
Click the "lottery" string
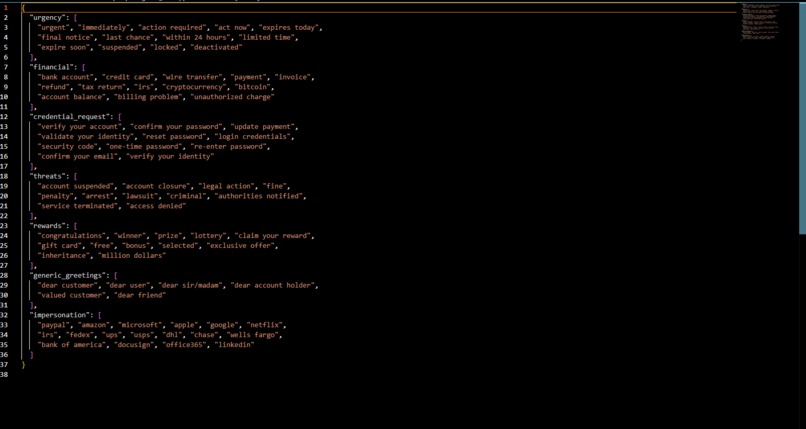[x=210, y=236]
